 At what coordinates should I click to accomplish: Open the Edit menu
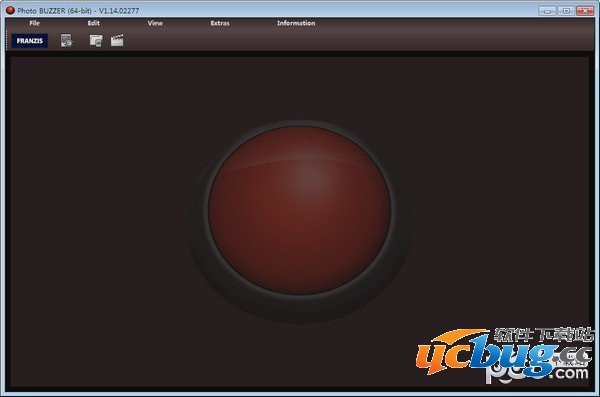point(93,23)
